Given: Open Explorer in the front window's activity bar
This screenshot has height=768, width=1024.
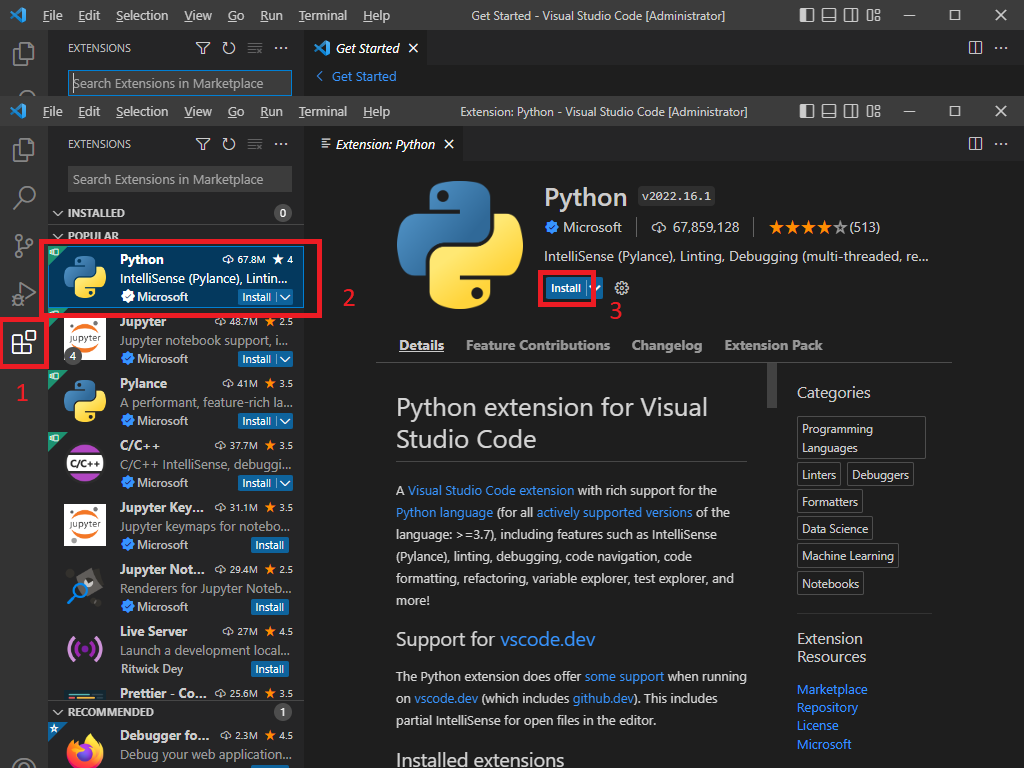Looking at the screenshot, I should [x=24, y=150].
